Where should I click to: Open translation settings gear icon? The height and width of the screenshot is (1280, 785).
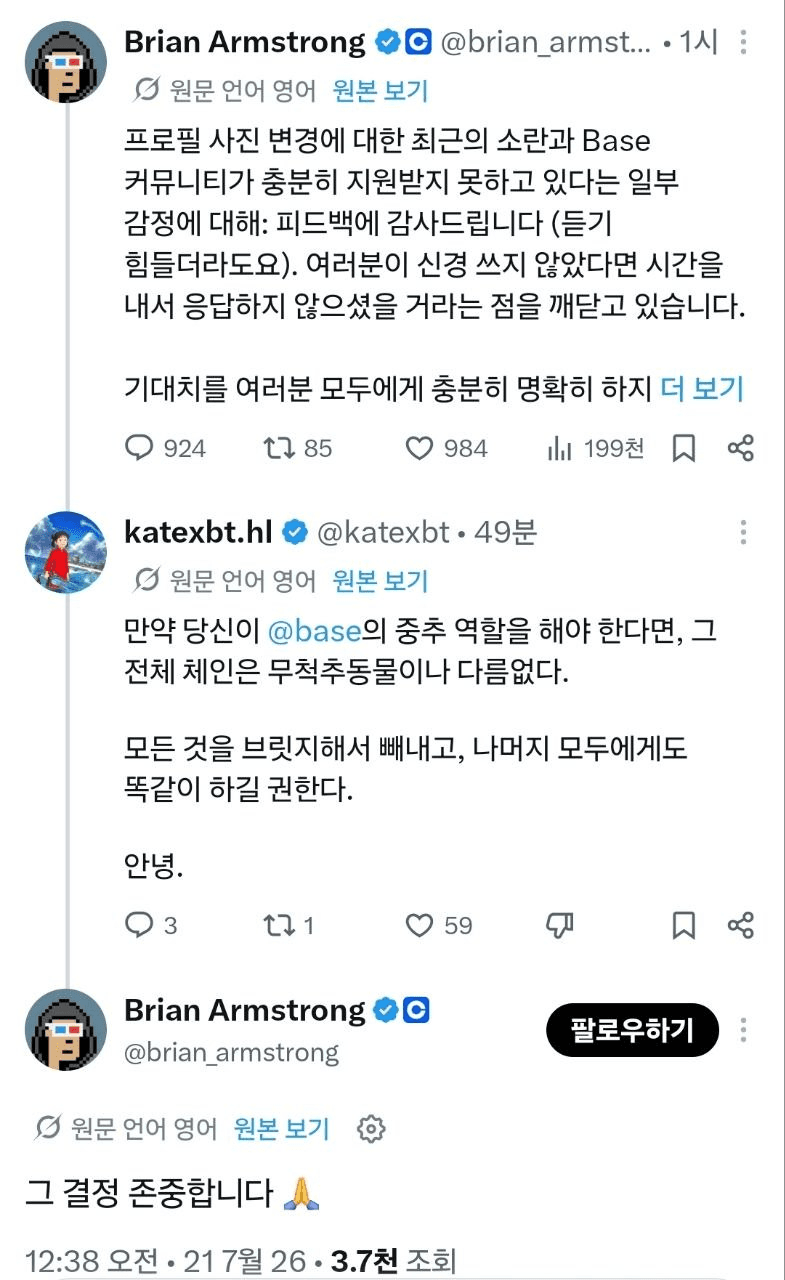tap(371, 1129)
